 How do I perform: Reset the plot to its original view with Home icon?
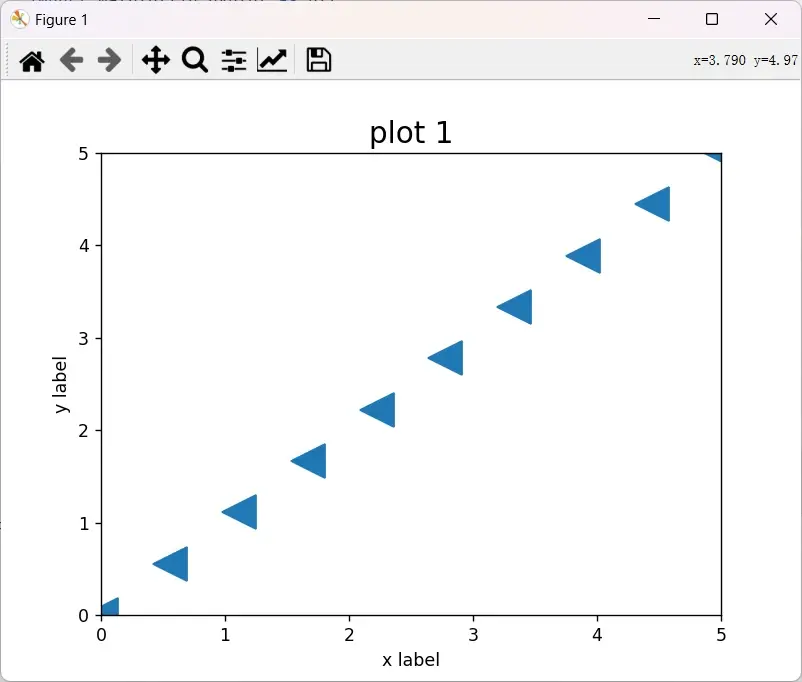click(32, 61)
